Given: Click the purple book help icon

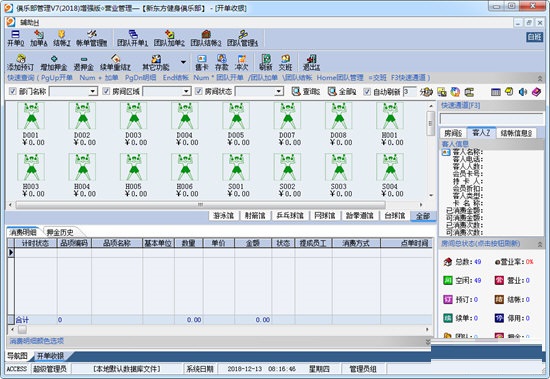Looking at the screenshot, I should point(536,92).
